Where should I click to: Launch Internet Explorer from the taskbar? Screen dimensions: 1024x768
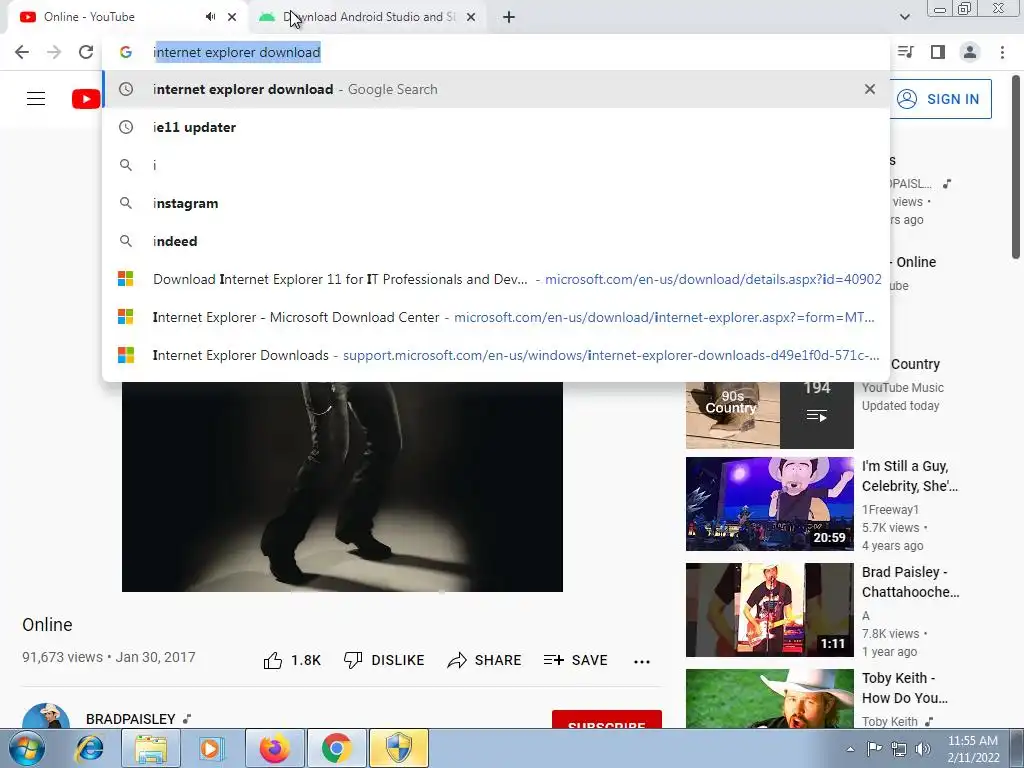[89, 748]
